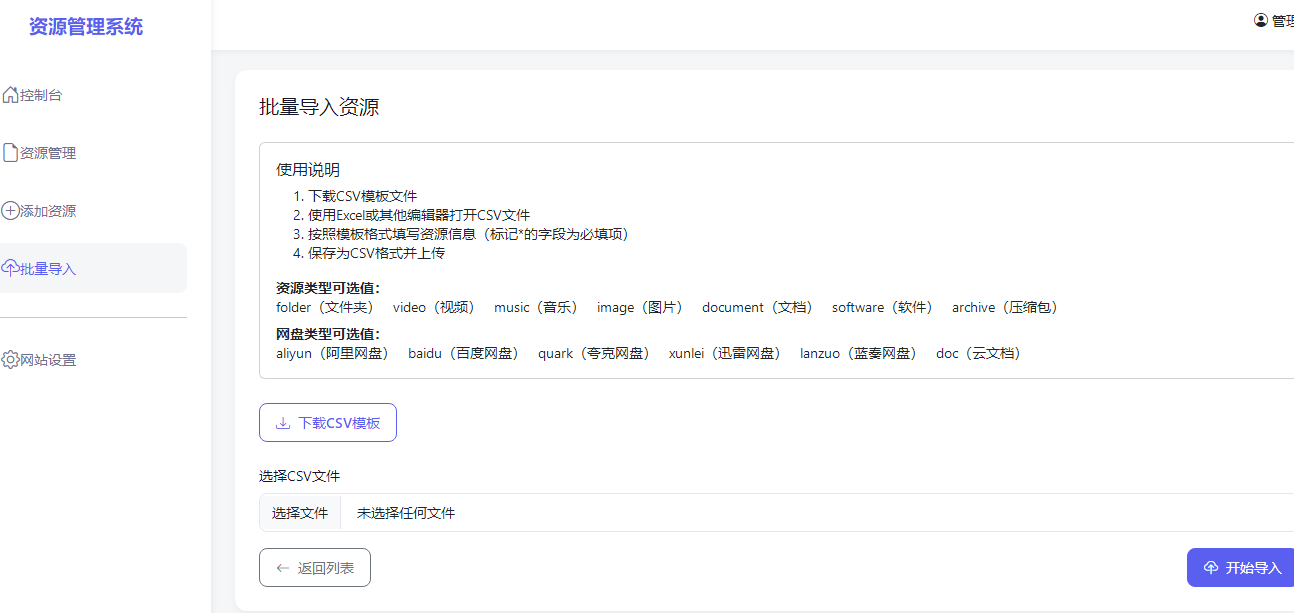Select 添加资源 from the sidebar menu
This screenshot has width=1294, height=613.
pyautogui.click(x=45, y=210)
